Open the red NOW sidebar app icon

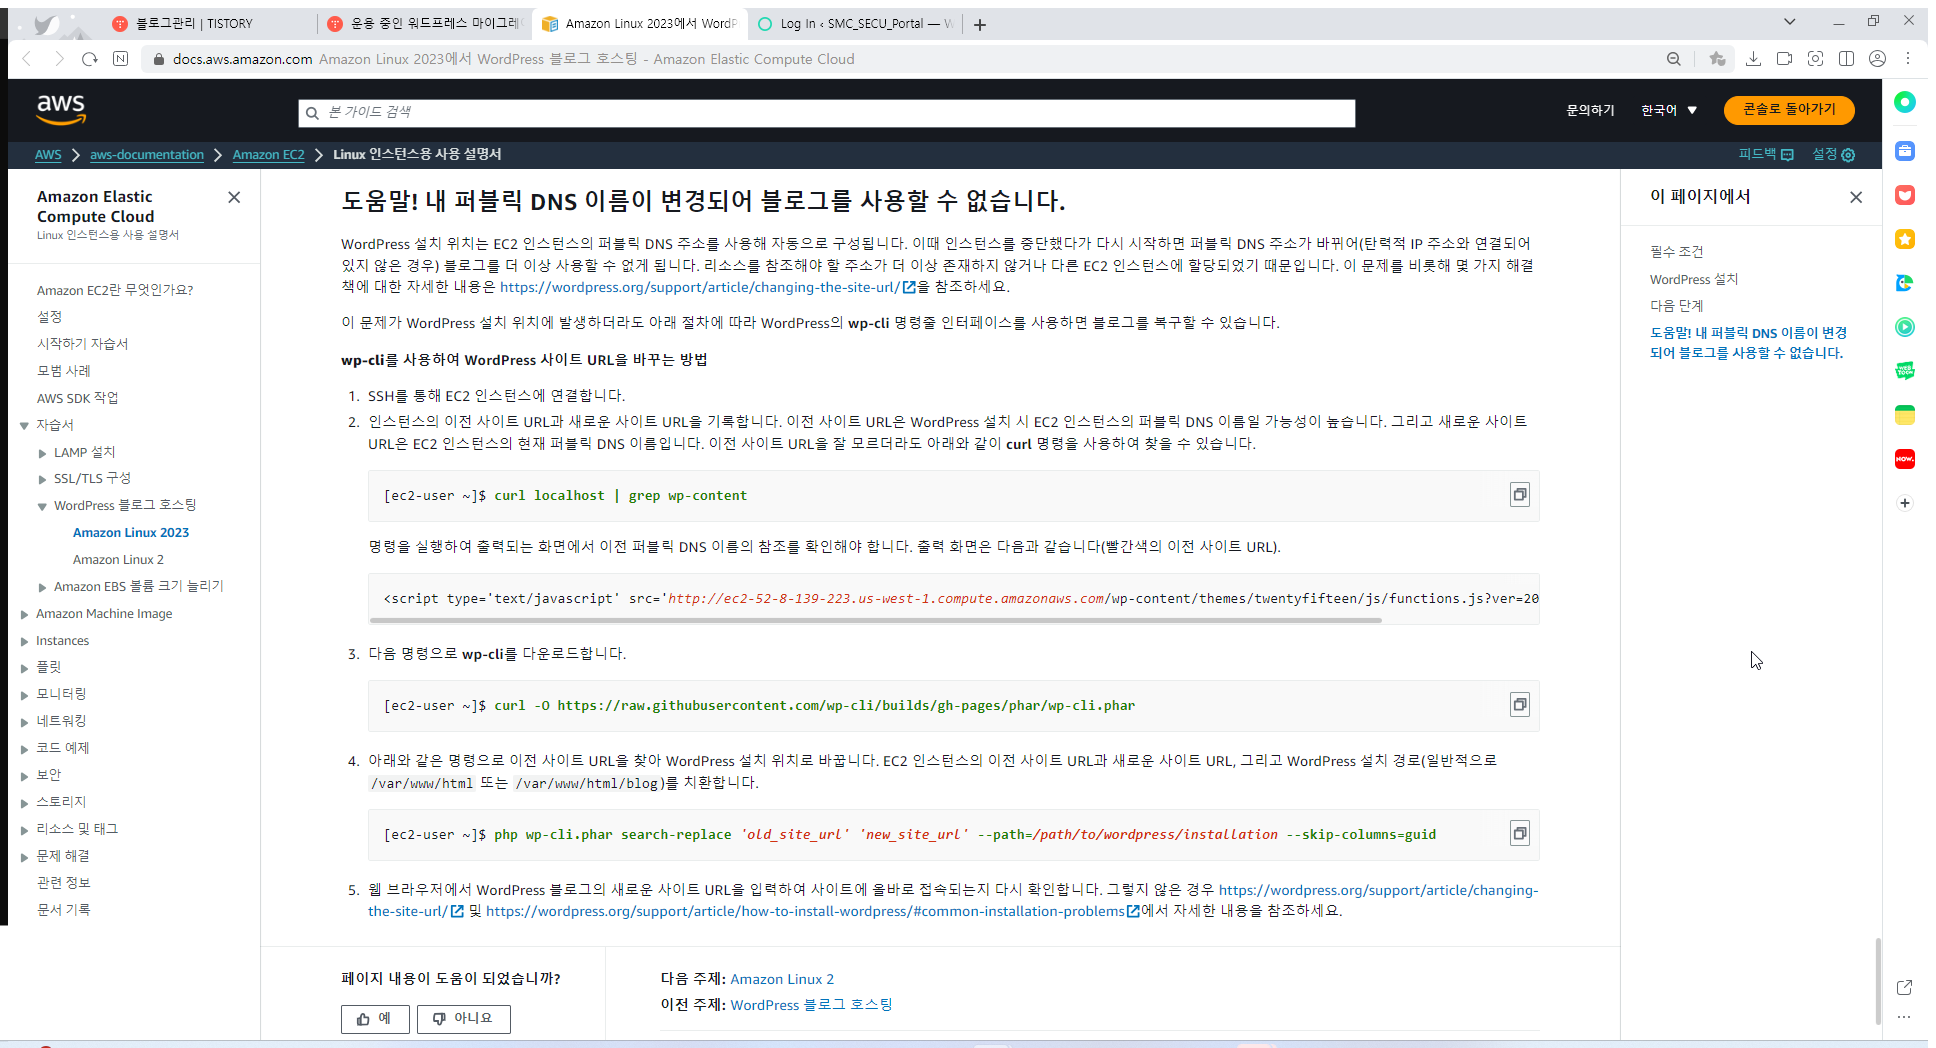(x=1905, y=459)
